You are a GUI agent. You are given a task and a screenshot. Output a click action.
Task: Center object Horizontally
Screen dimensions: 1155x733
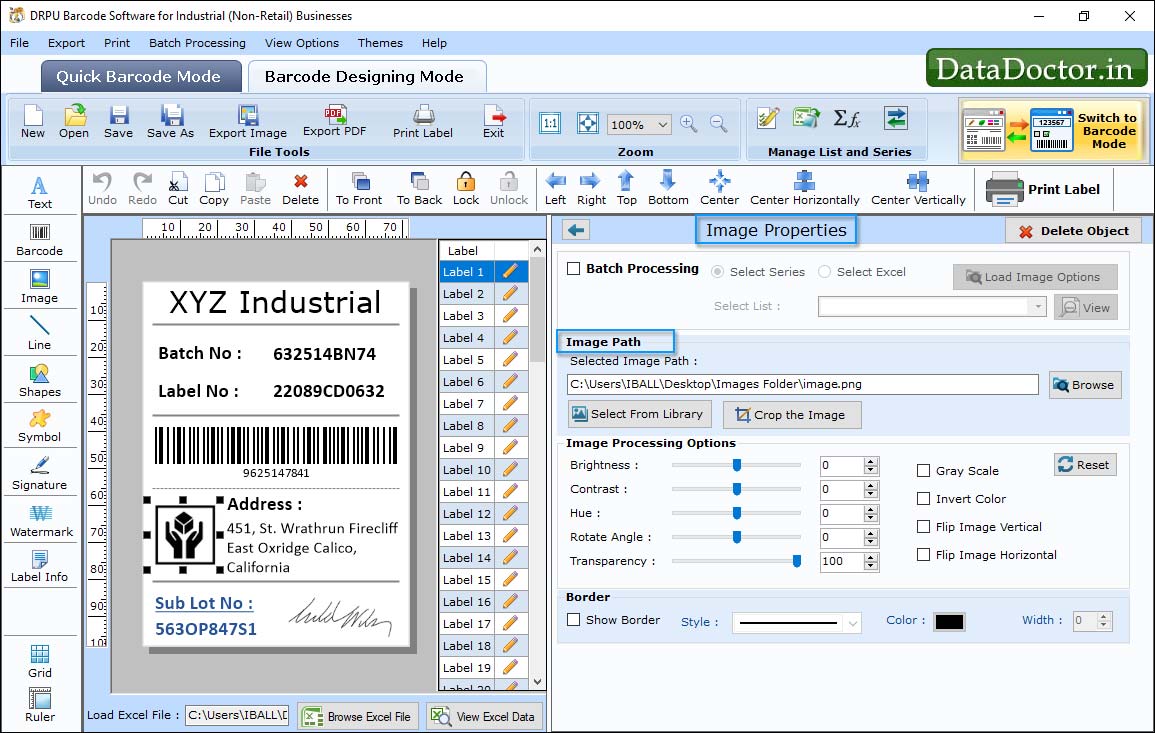click(x=805, y=189)
